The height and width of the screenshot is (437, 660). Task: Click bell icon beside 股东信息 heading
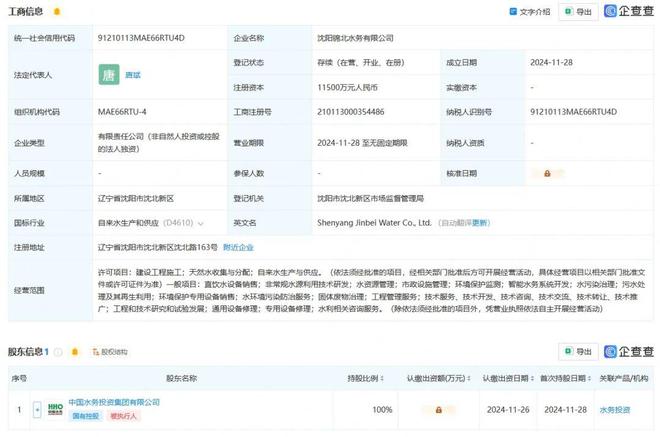click(x=75, y=352)
